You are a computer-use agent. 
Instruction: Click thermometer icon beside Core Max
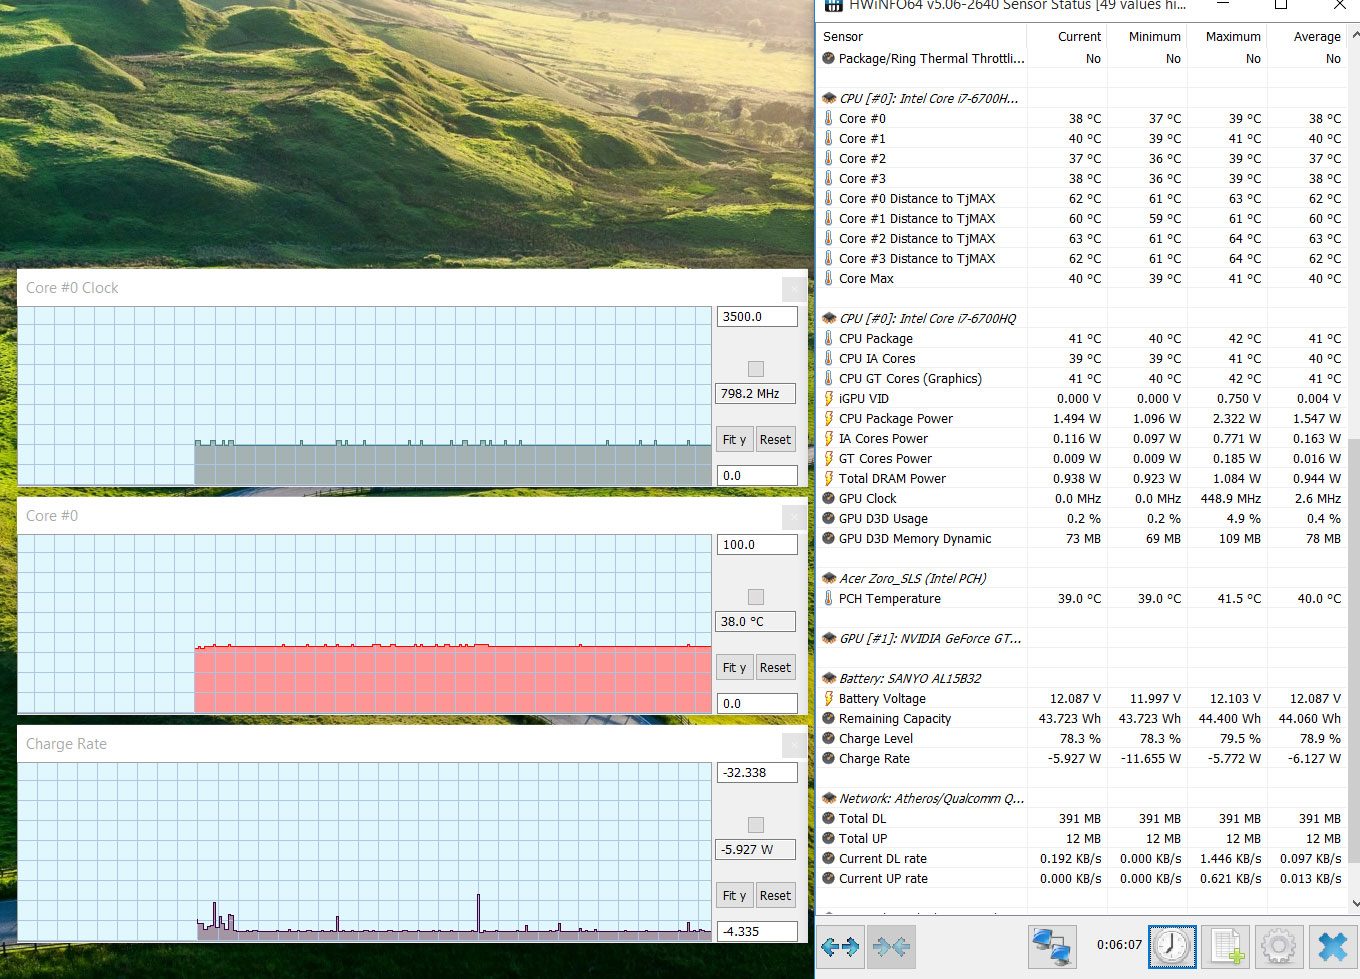(x=828, y=278)
